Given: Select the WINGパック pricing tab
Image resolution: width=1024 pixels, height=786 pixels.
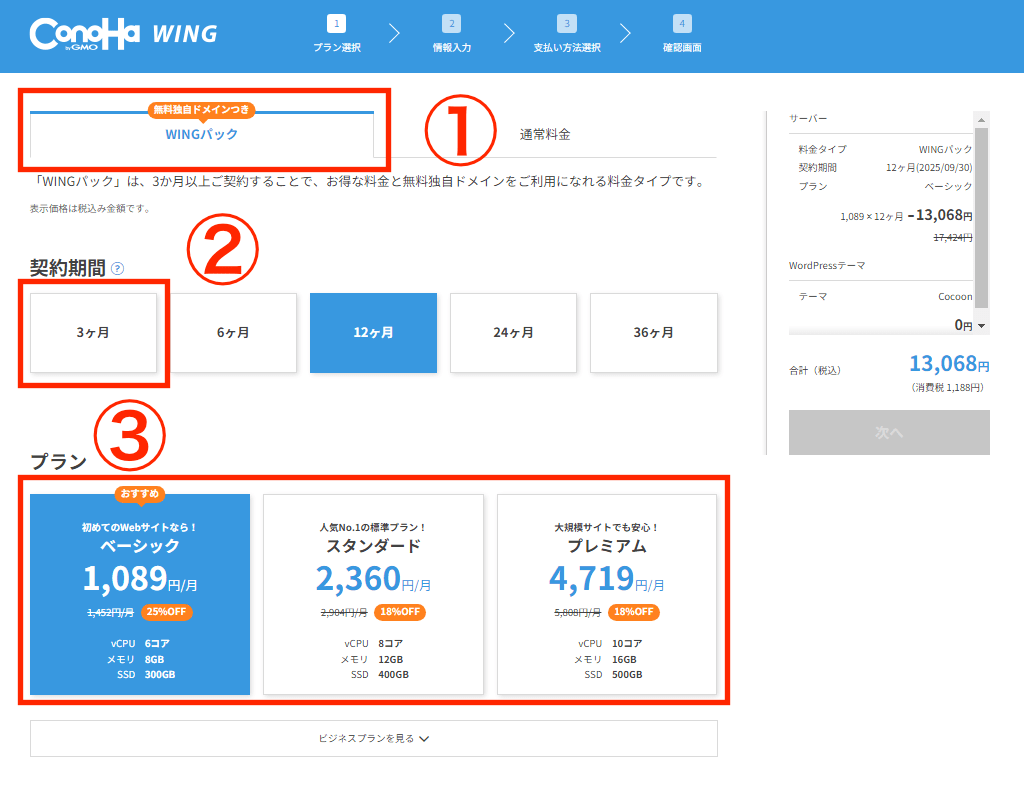Looking at the screenshot, I should [x=202, y=134].
